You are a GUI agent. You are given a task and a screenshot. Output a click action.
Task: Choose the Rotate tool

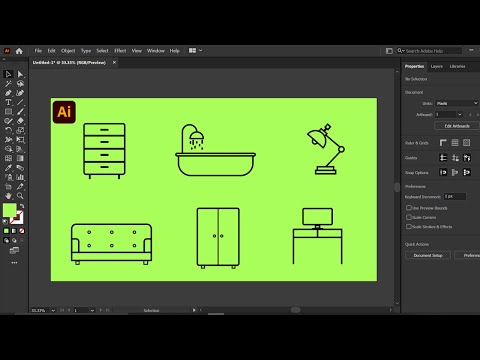click(8, 130)
